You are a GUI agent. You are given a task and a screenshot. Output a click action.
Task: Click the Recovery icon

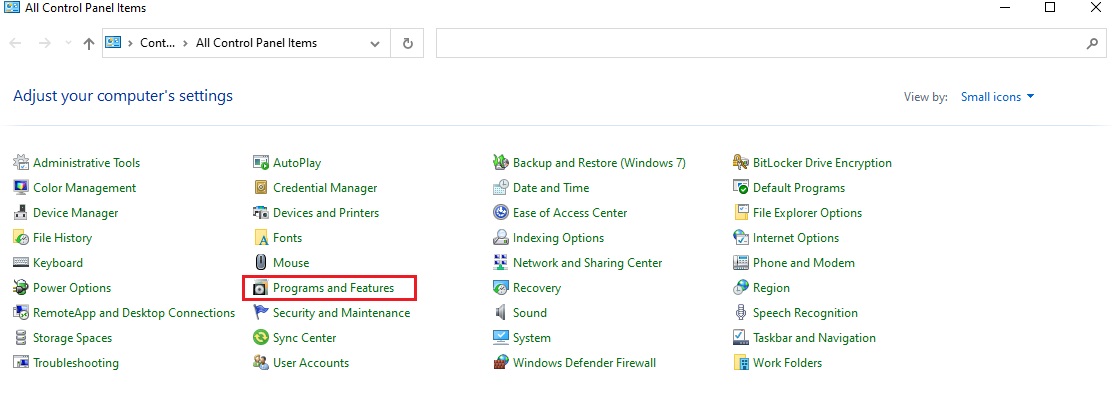point(501,288)
